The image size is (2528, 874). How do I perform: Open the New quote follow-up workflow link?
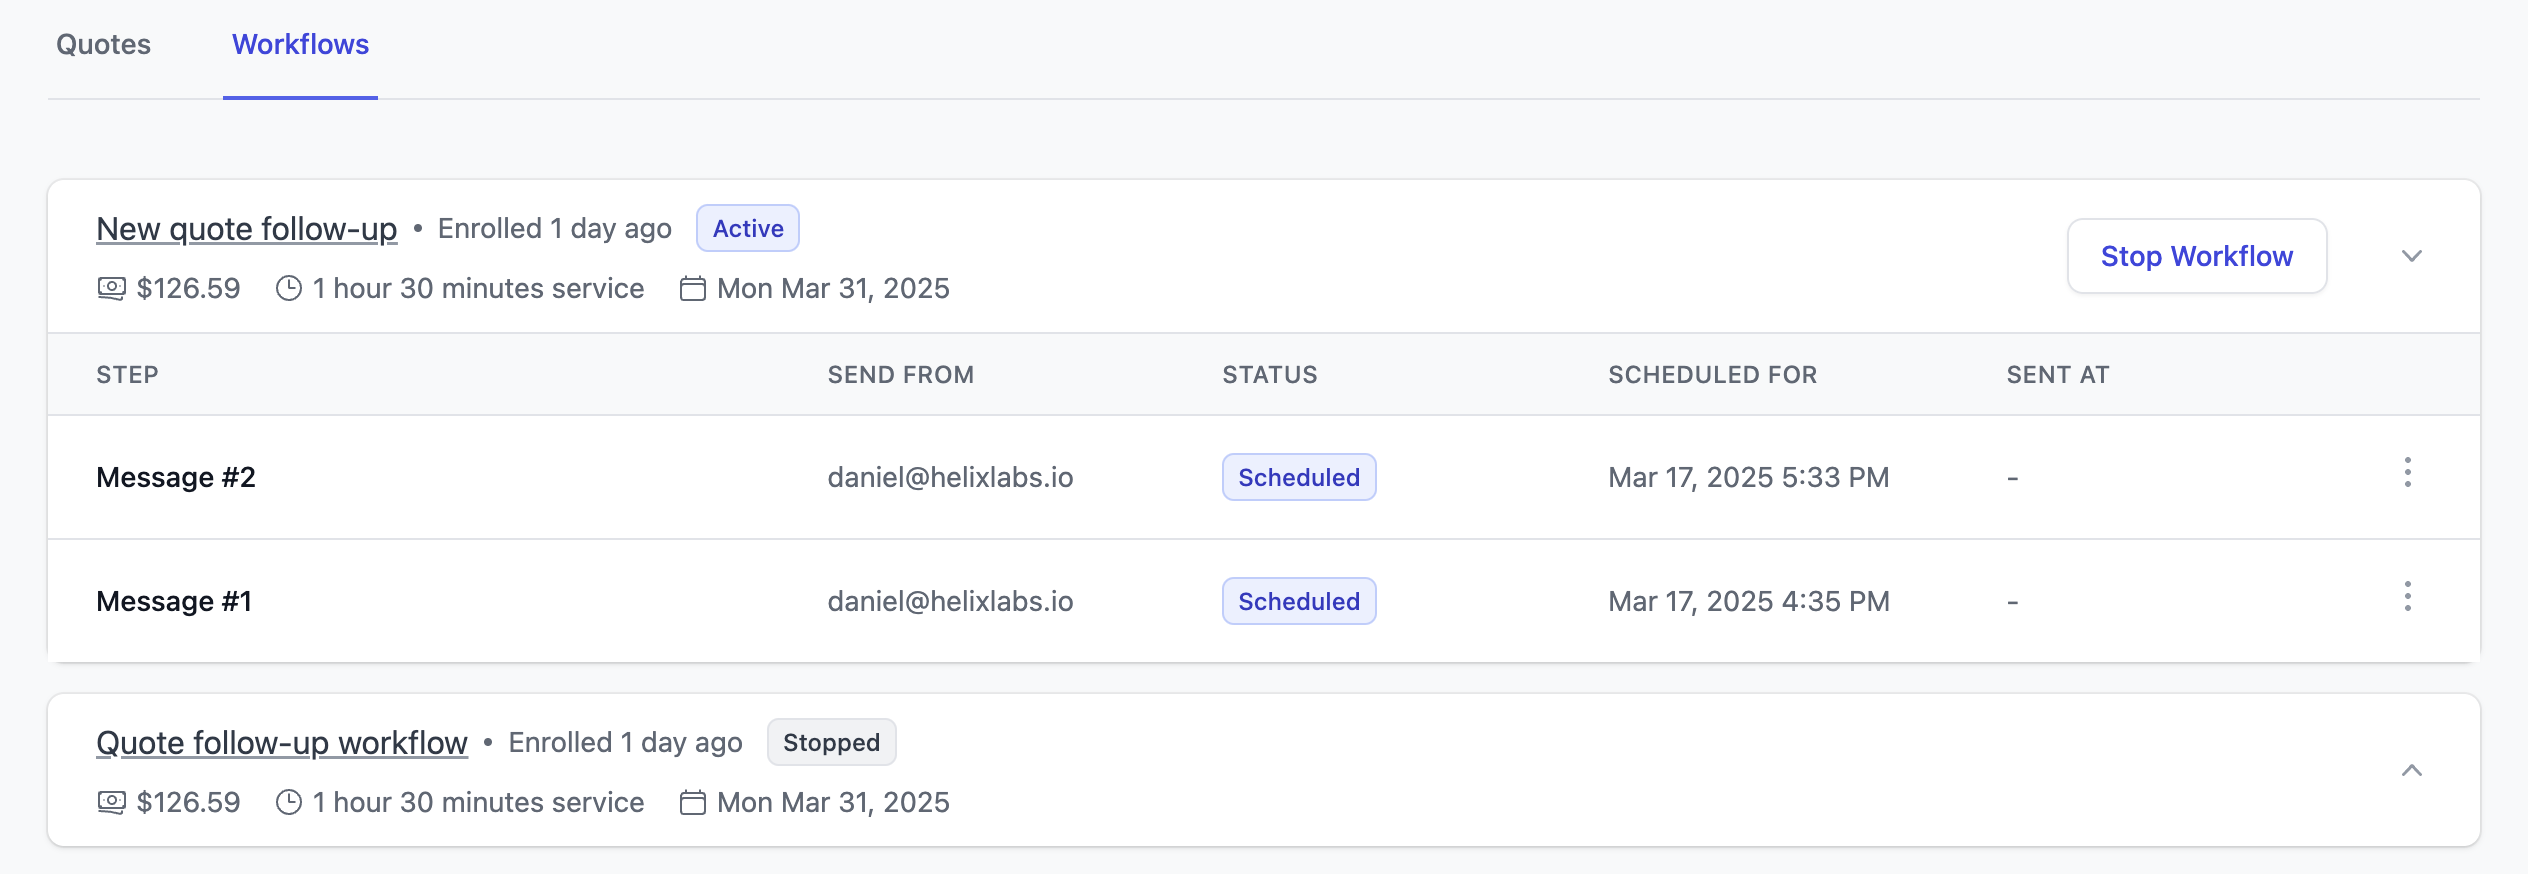pyautogui.click(x=246, y=229)
